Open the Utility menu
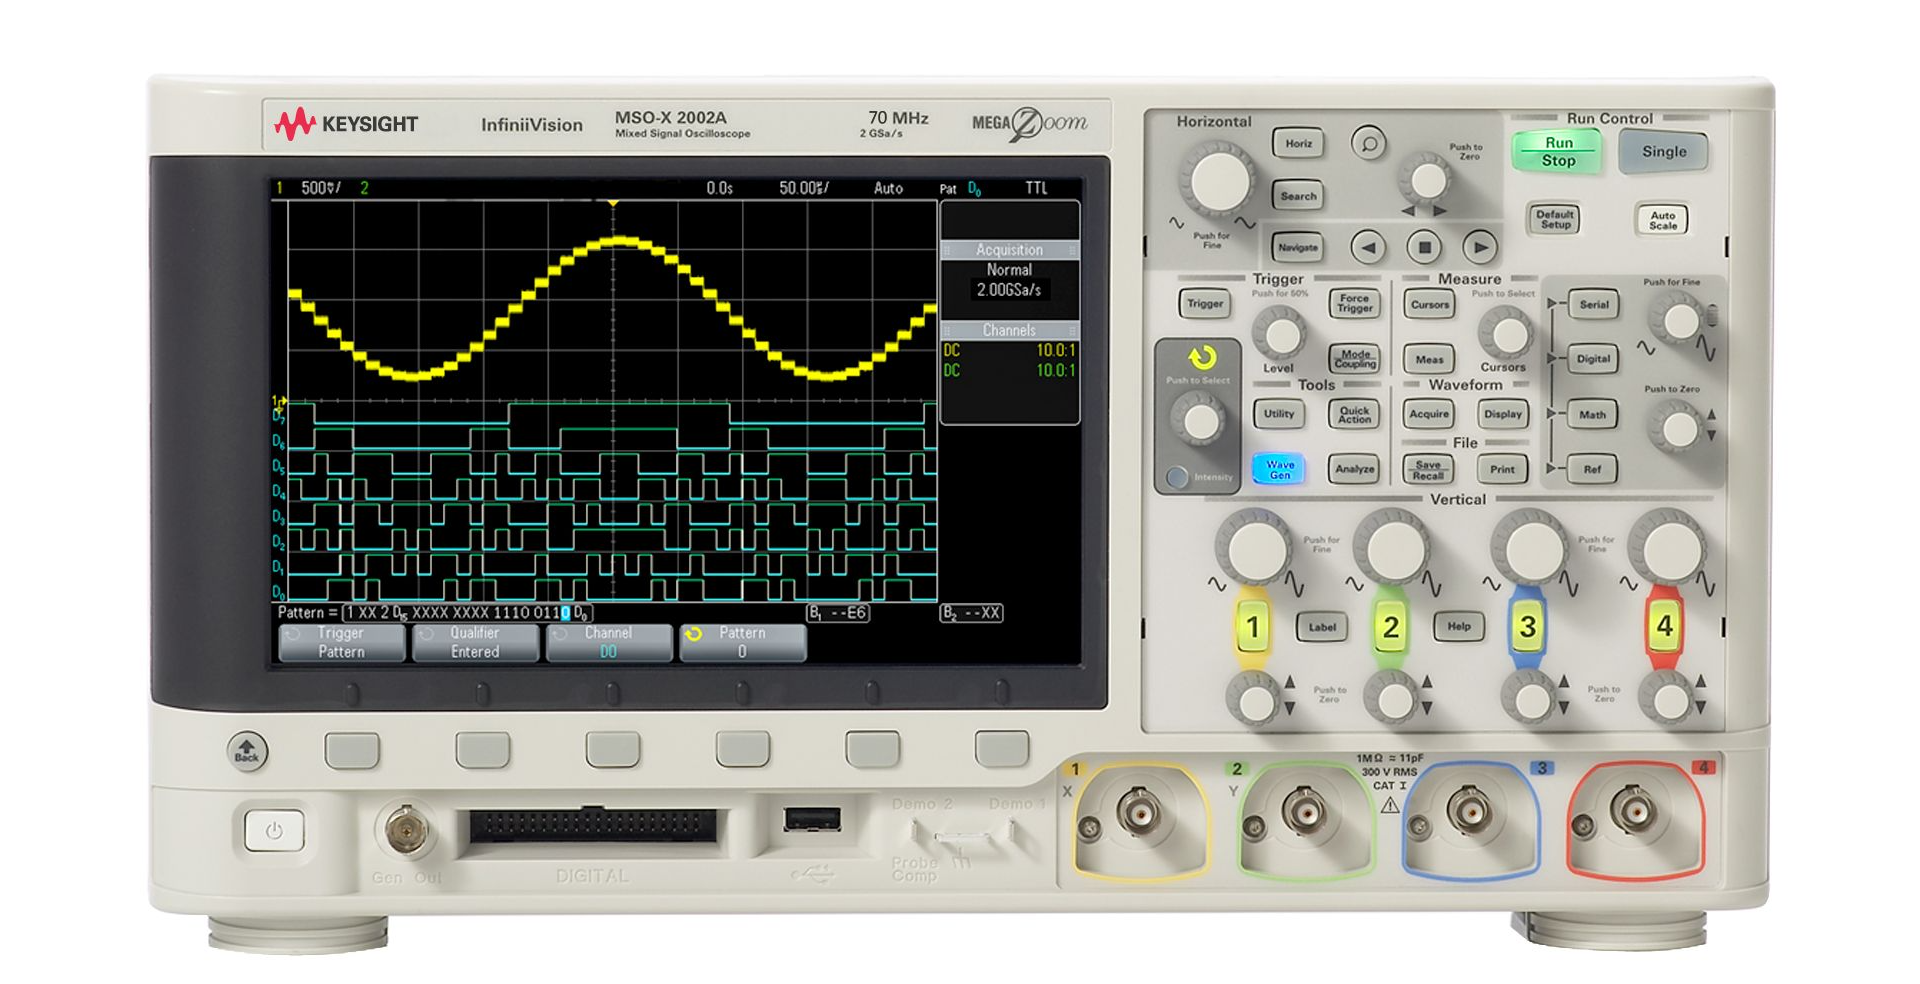The image size is (1920, 984). pos(1278,414)
